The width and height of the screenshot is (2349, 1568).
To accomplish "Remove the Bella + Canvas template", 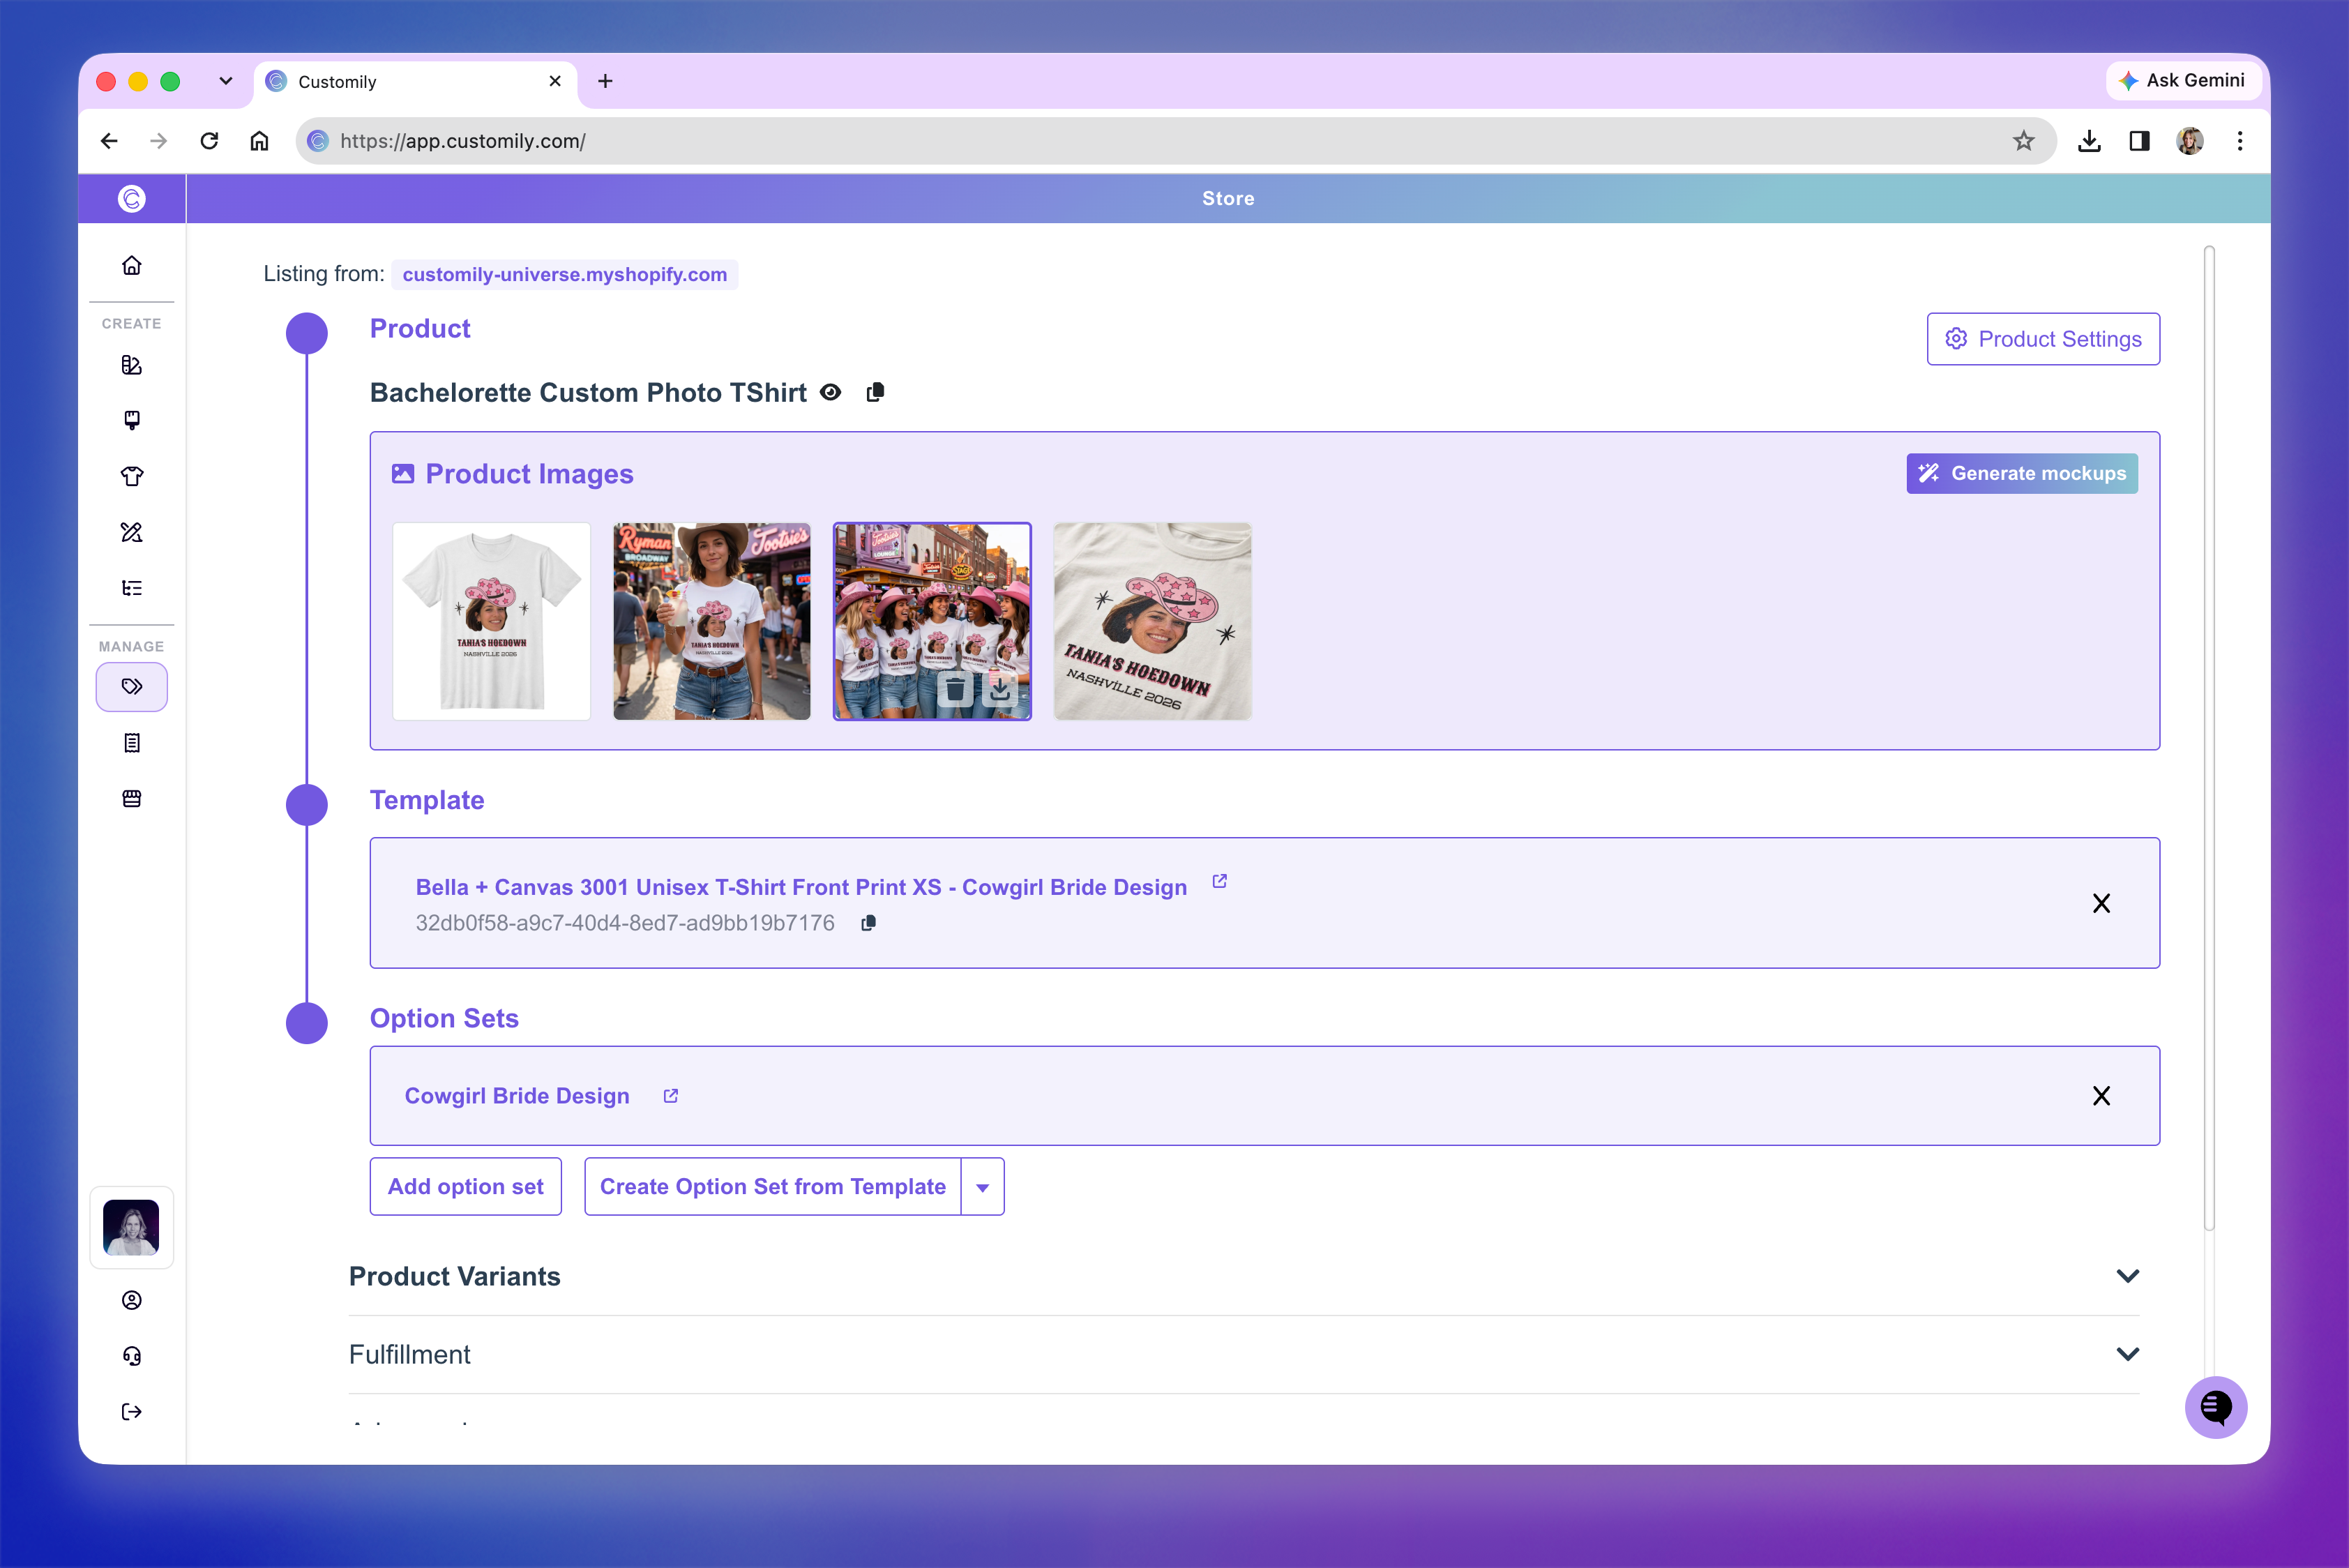I will 2101,904.
